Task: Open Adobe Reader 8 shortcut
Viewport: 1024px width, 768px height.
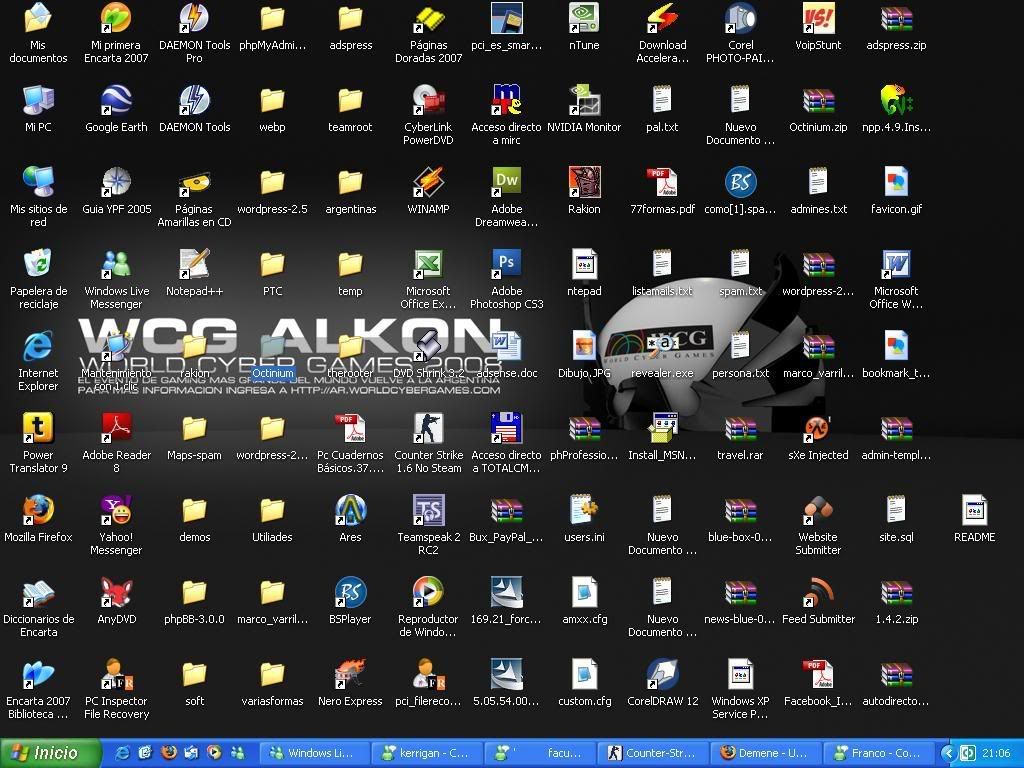Action: point(116,428)
